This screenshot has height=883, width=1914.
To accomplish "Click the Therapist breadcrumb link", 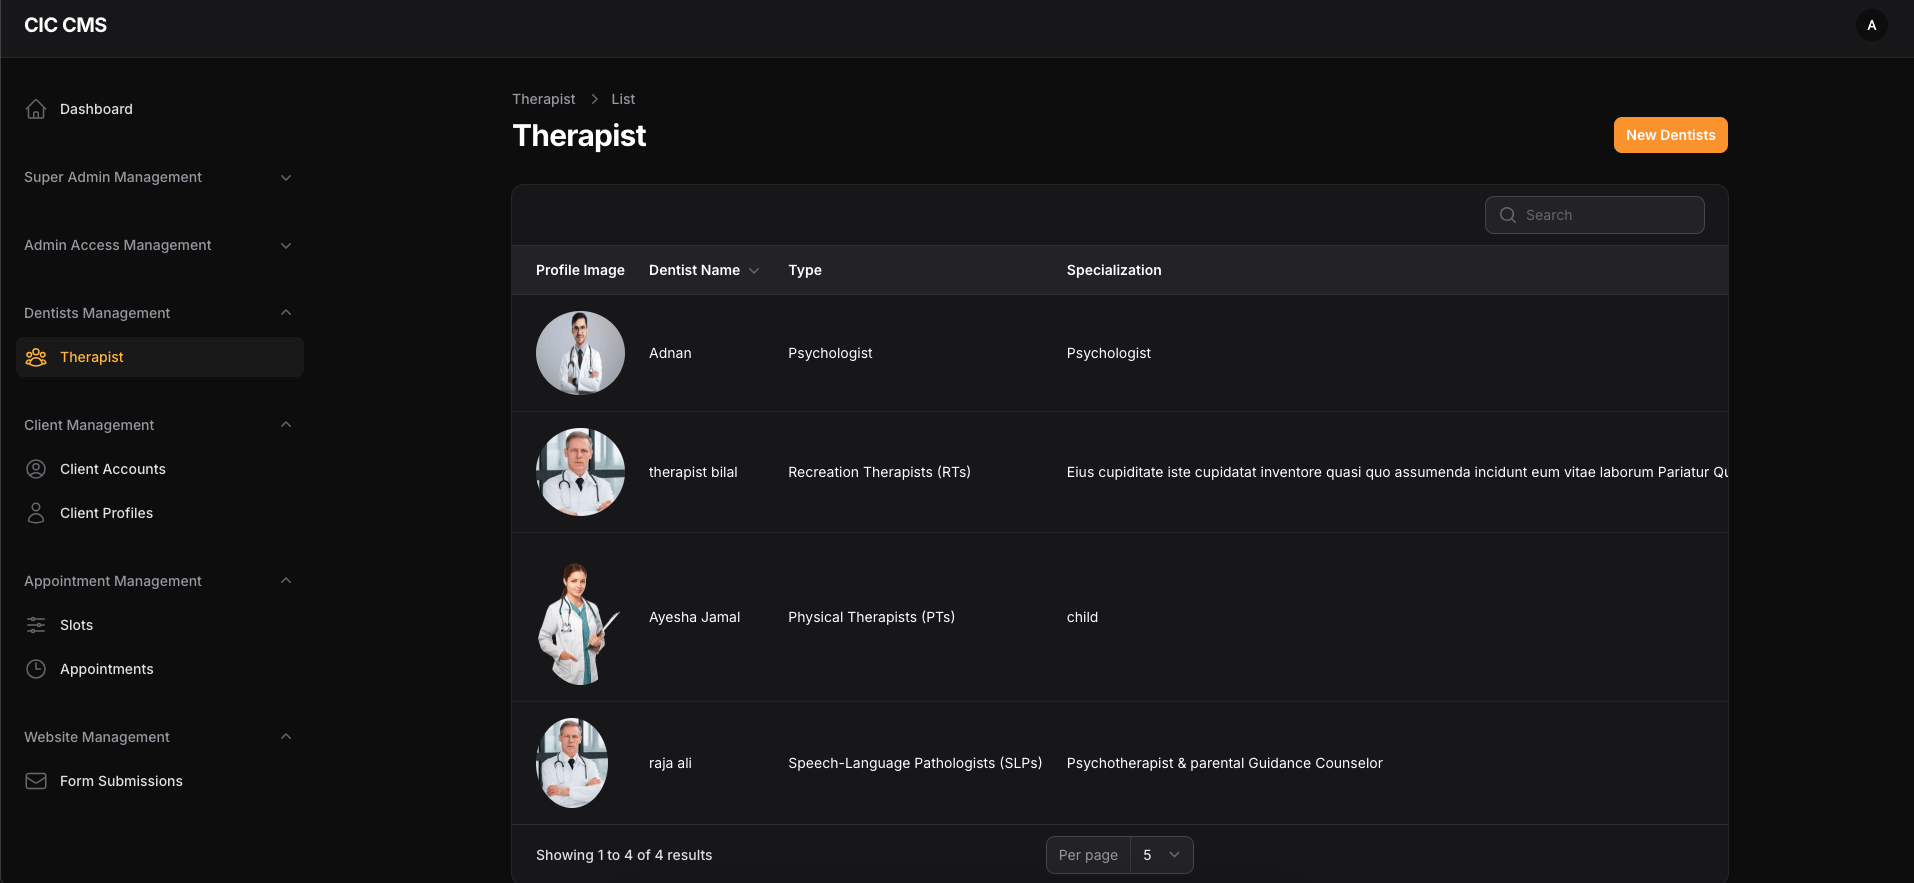I will [x=543, y=99].
